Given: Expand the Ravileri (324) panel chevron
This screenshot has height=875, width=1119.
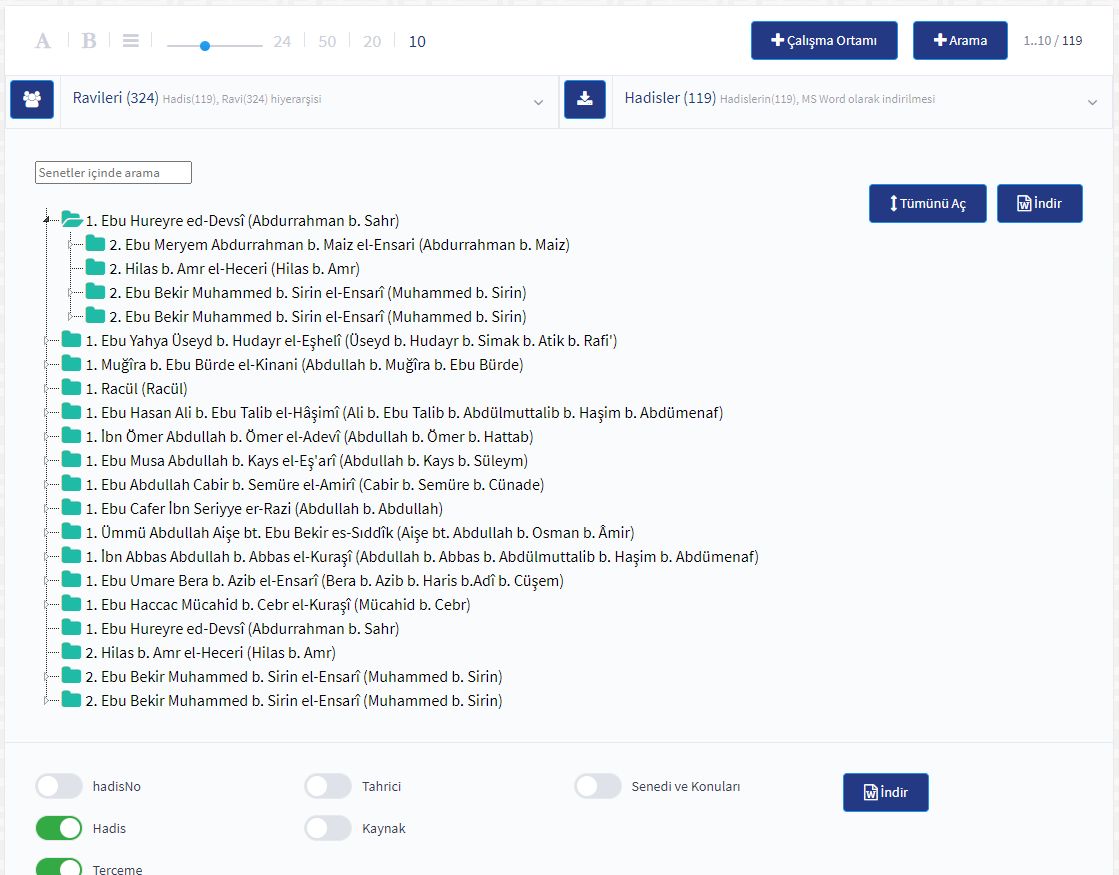Looking at the screenshot, I should click(538, 102).
